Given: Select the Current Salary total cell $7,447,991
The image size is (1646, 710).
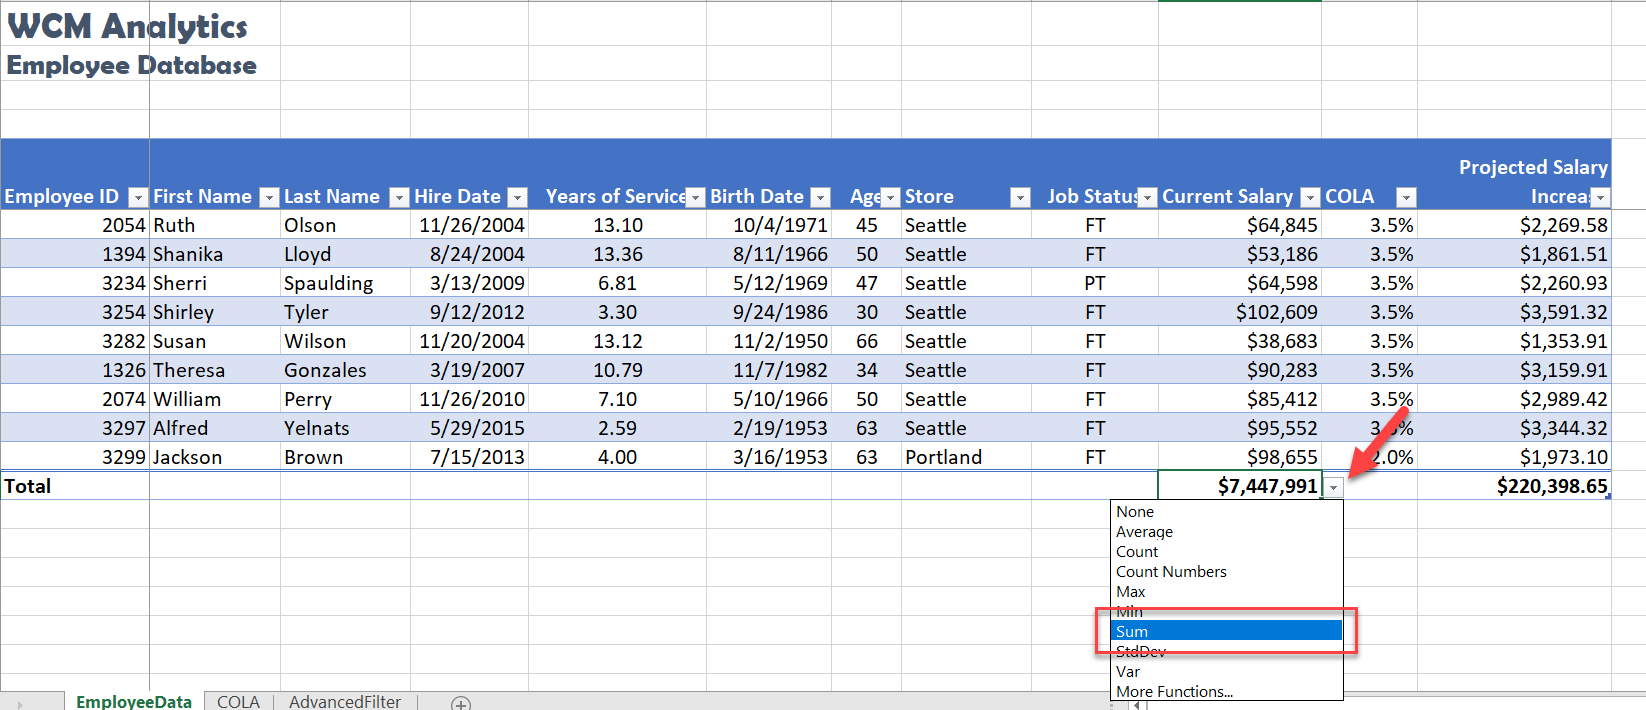Looking at the screenshot, I should [1240, 486].
